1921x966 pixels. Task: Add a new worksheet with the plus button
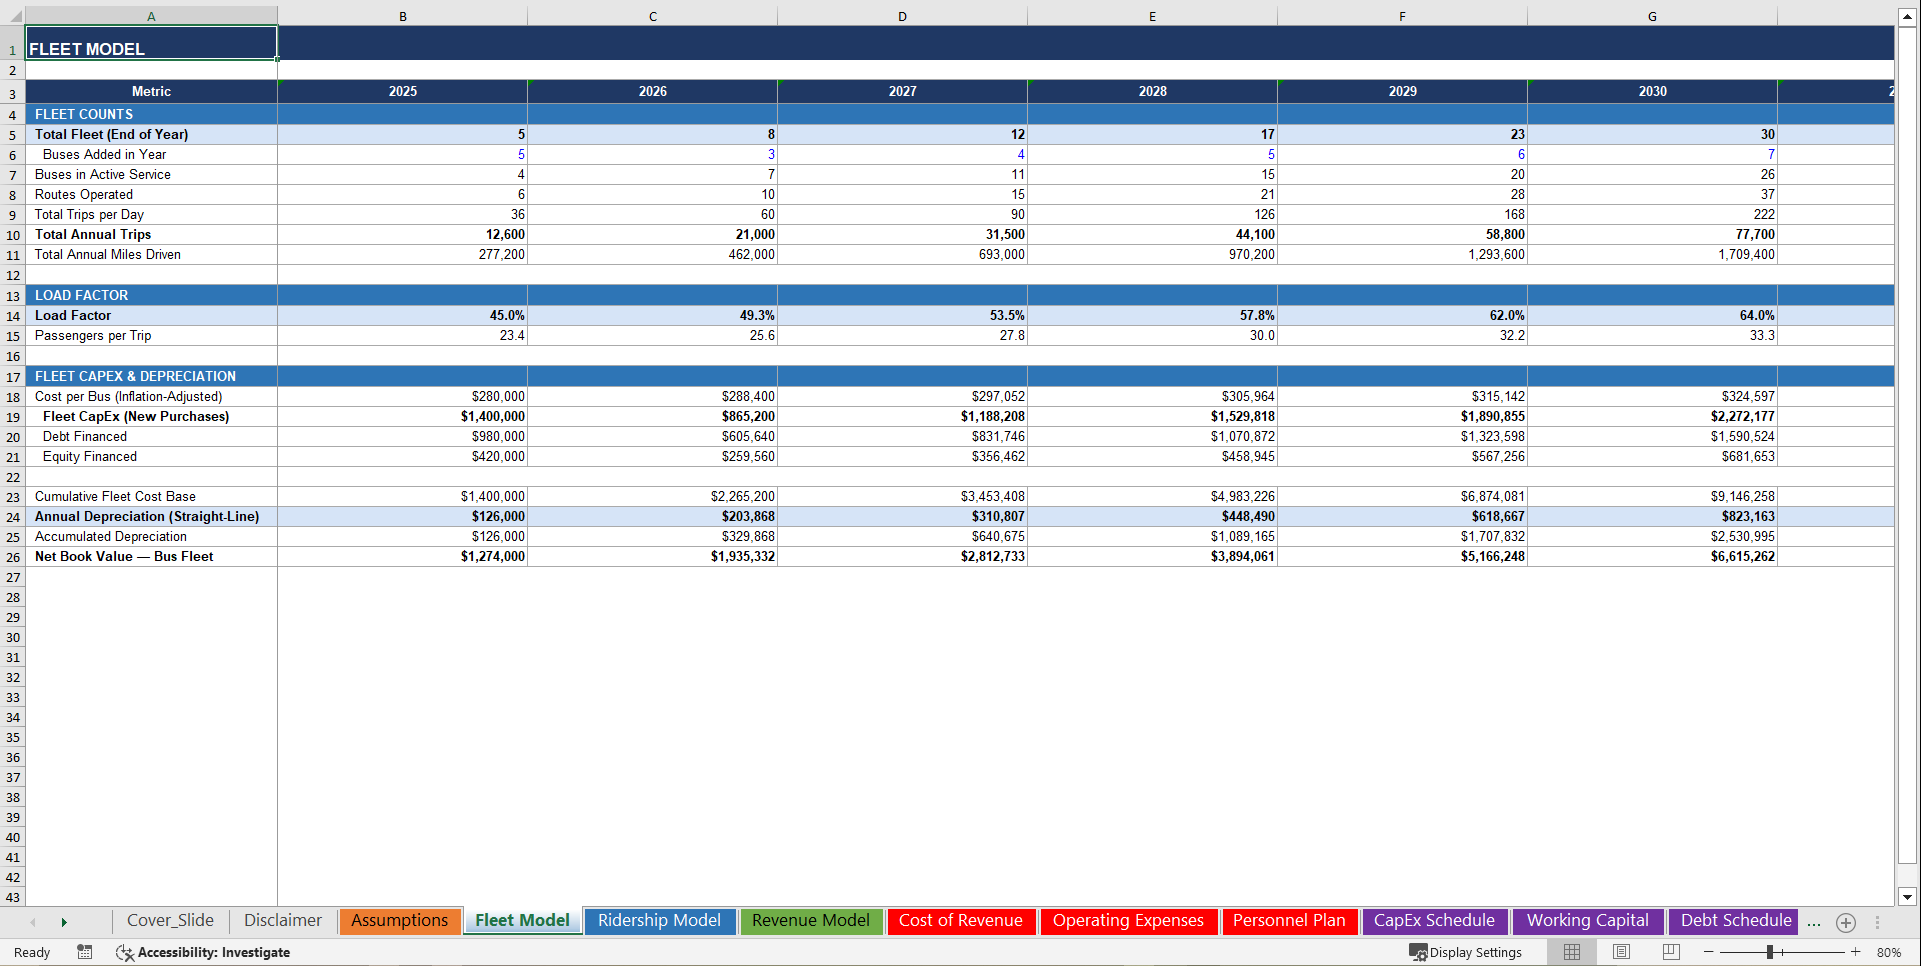pos(1846,922)
